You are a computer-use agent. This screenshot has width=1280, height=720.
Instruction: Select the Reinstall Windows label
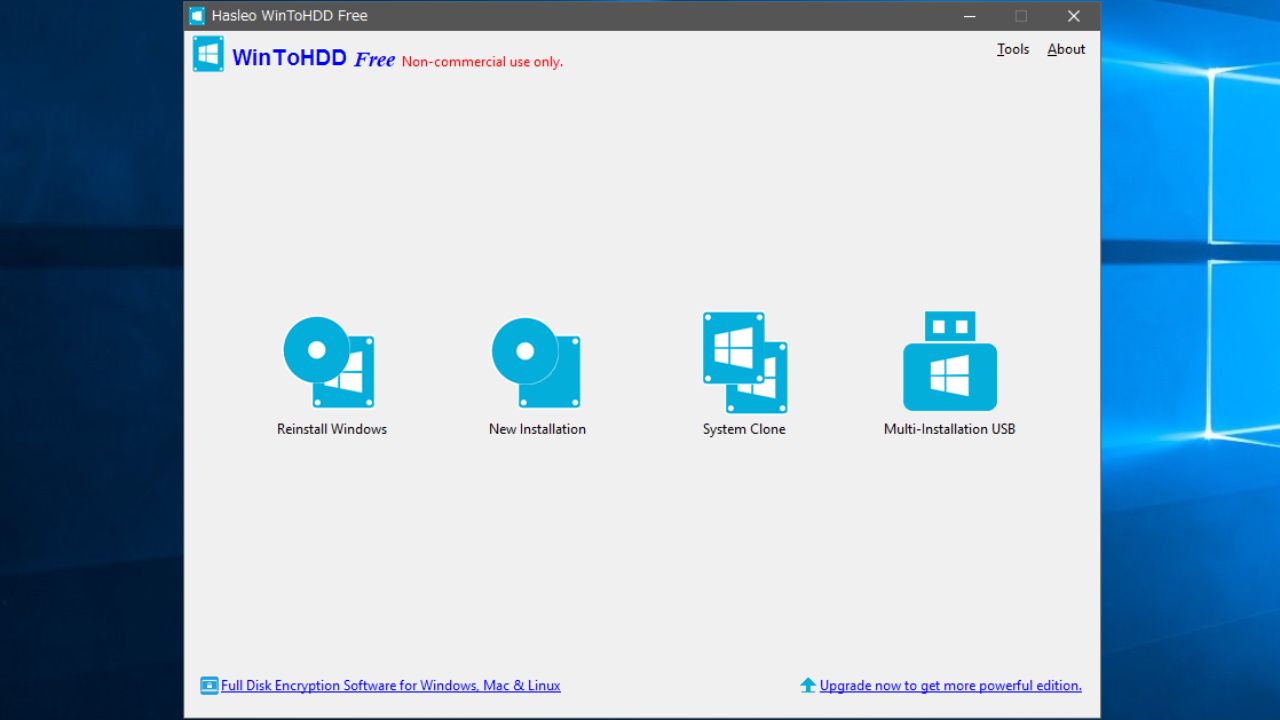(x=332, y=429)
